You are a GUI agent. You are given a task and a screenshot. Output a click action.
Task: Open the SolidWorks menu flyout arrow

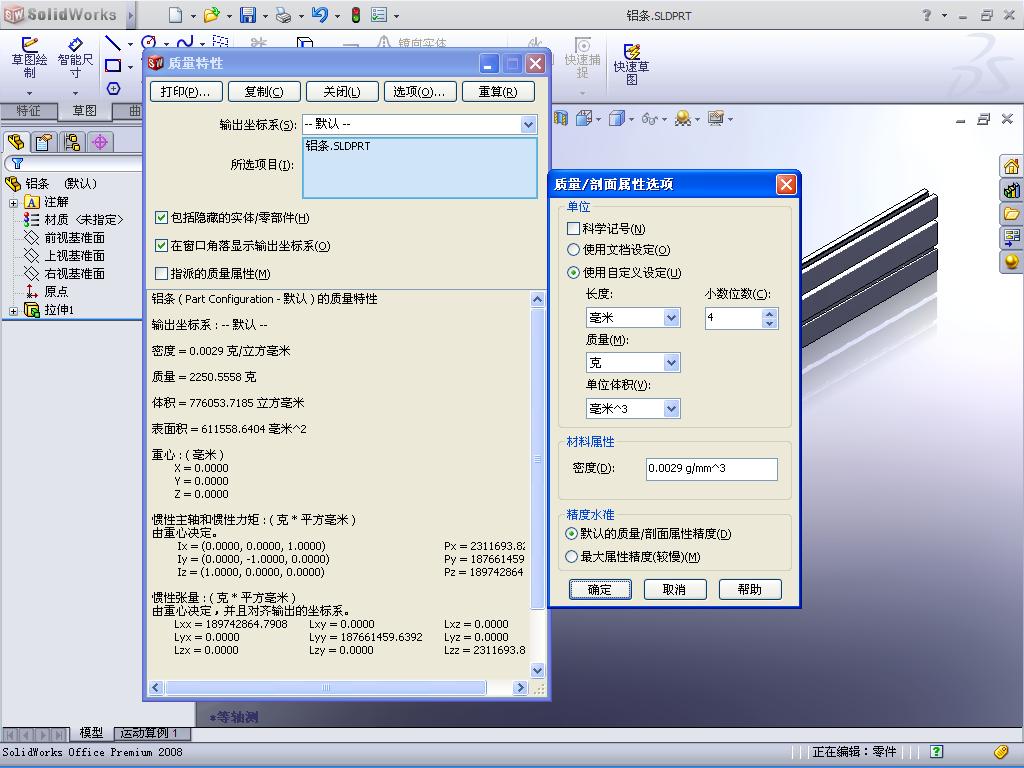click(x=131, y=15)
